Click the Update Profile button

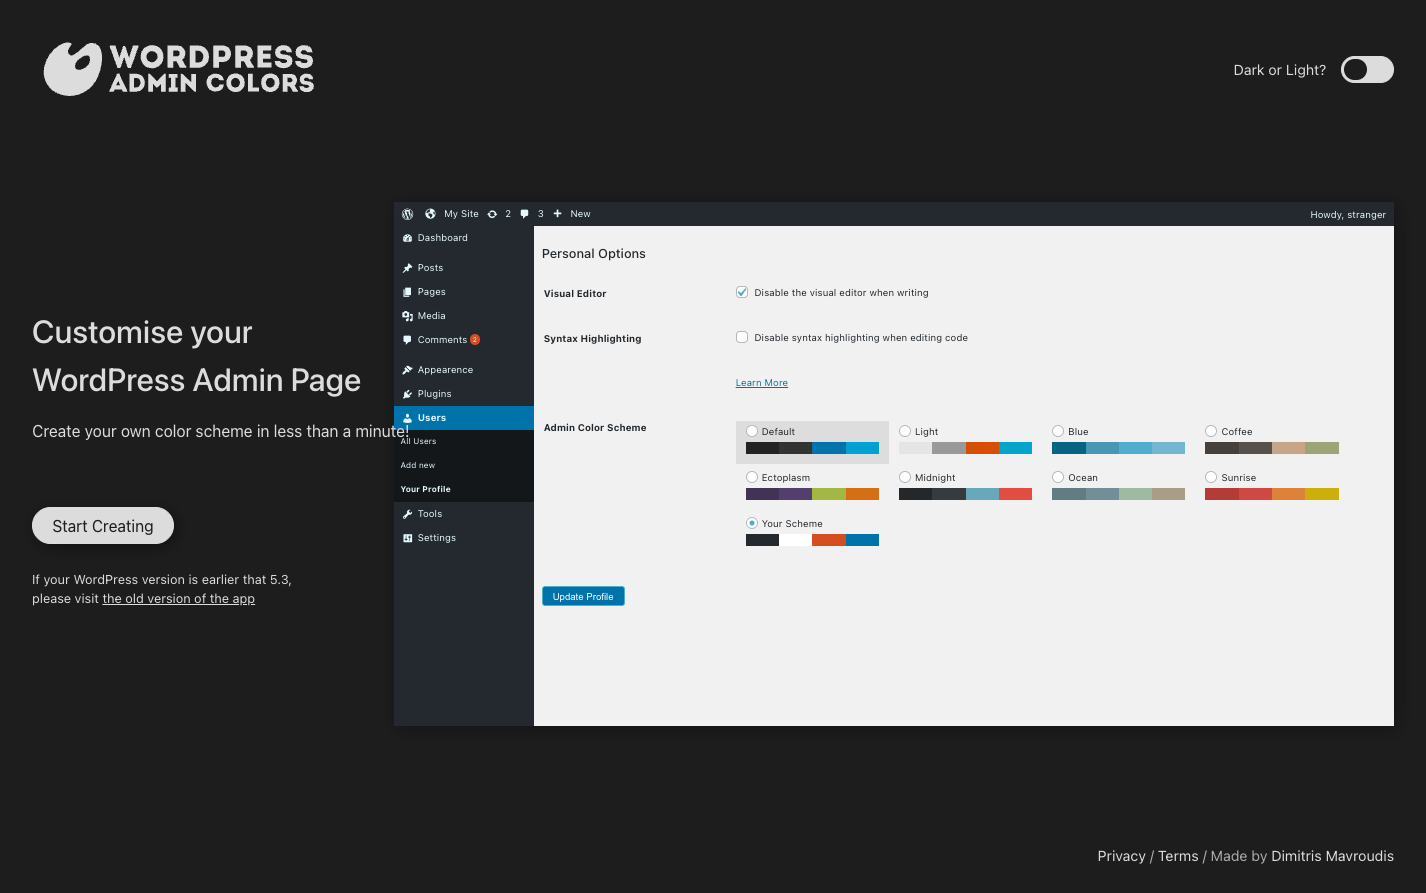(x=583, y=596)
